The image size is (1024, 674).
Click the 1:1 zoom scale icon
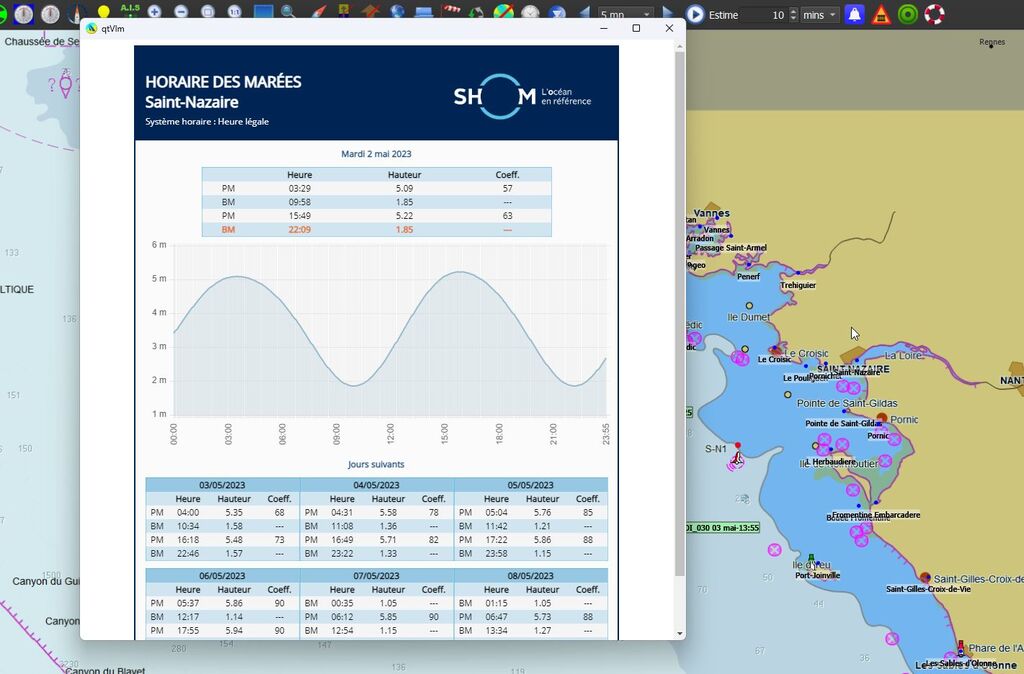234,12
